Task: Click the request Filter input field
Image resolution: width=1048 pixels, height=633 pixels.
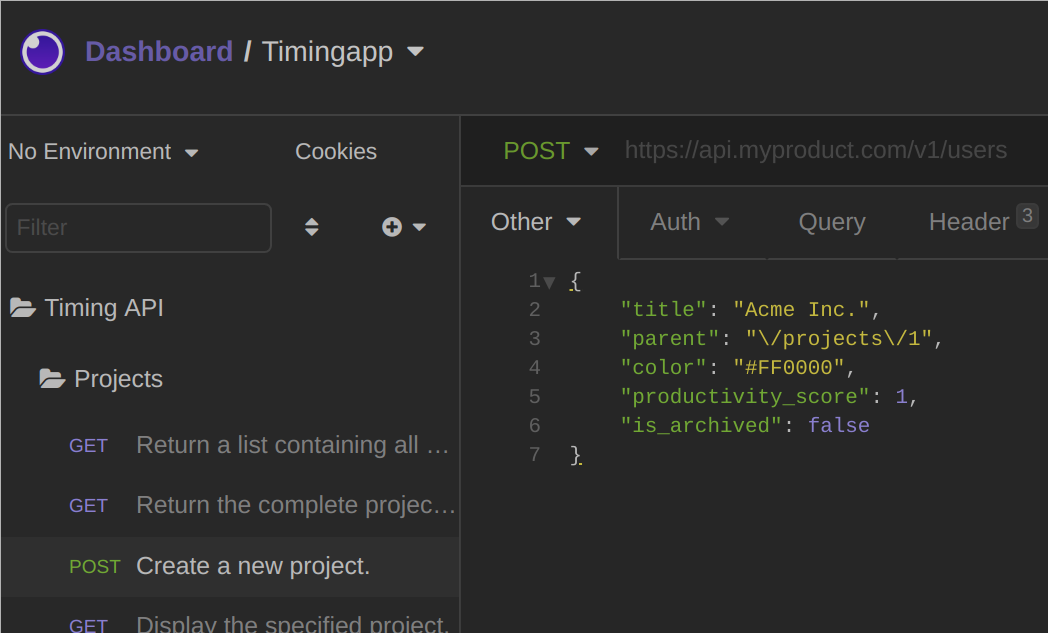Action: 138,228
